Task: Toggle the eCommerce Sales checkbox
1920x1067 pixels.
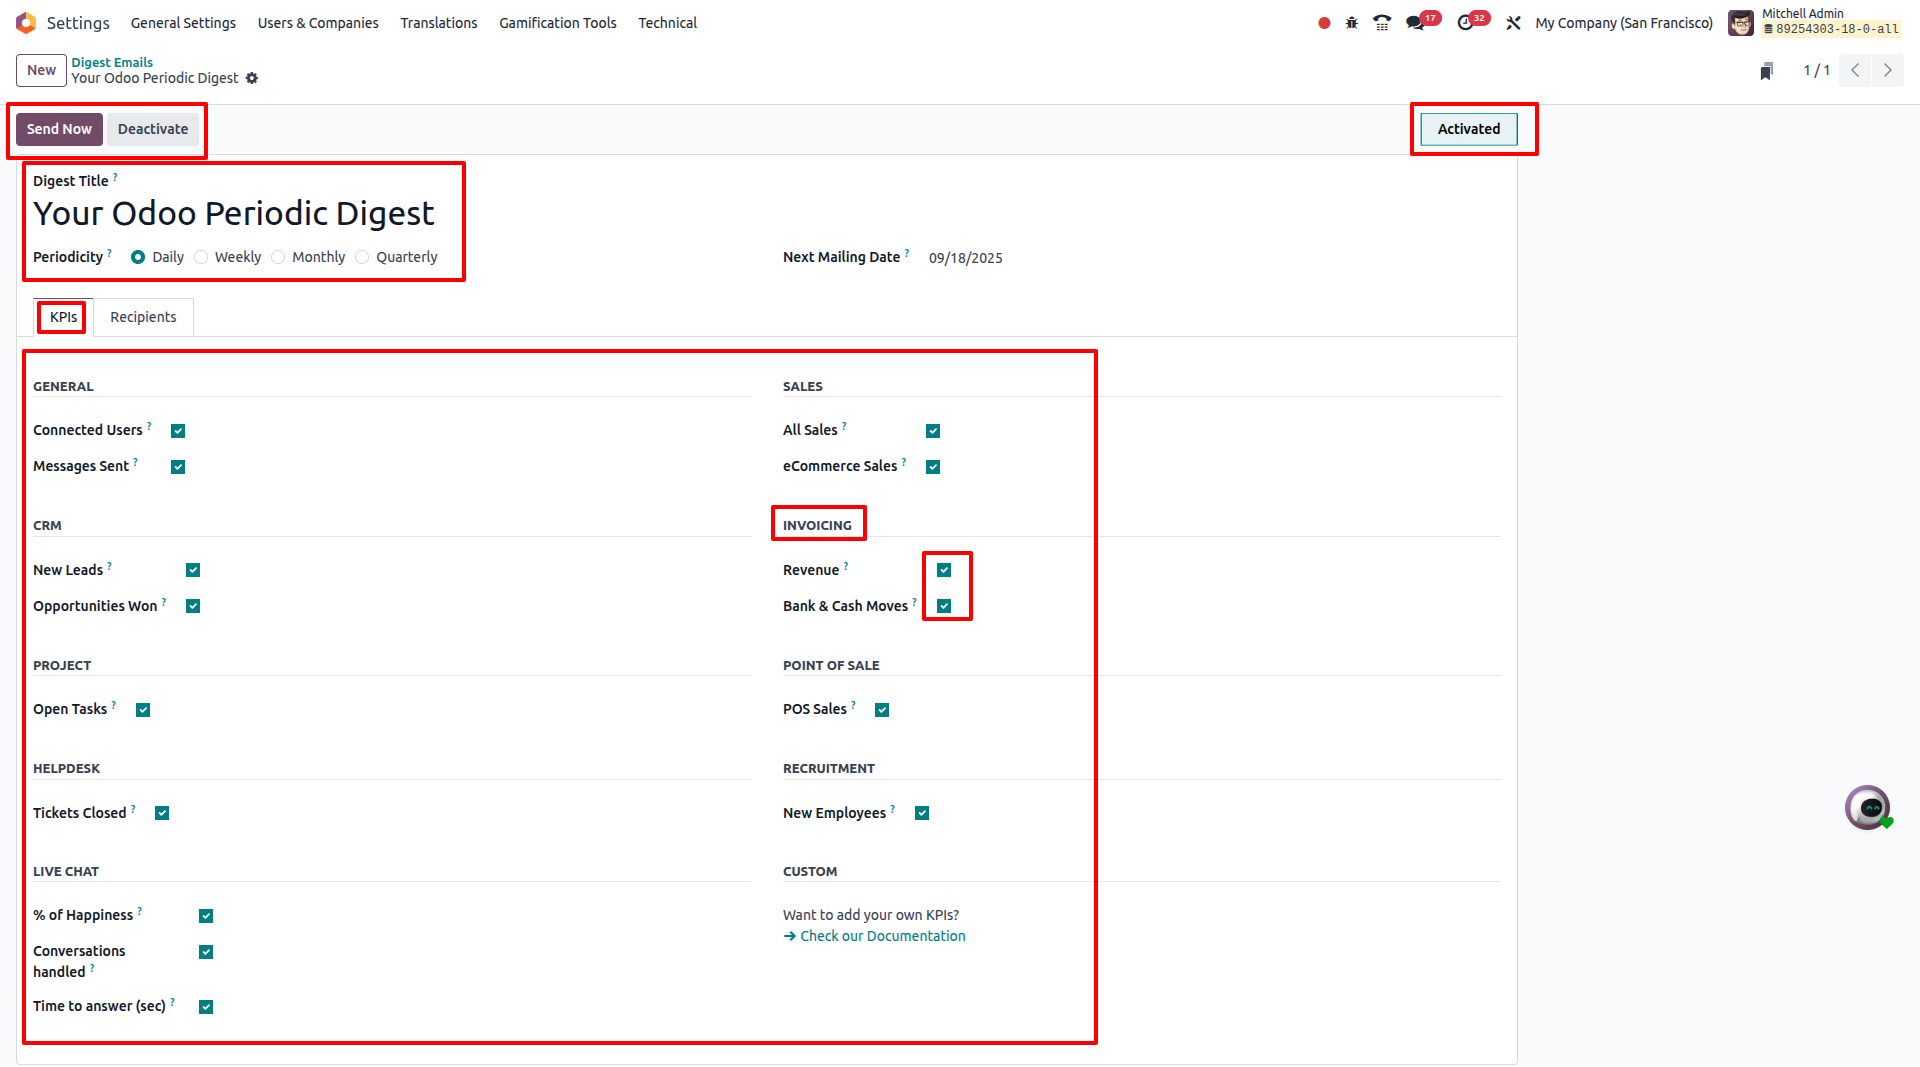Action: pyautogui.click(x=933, y=467)
